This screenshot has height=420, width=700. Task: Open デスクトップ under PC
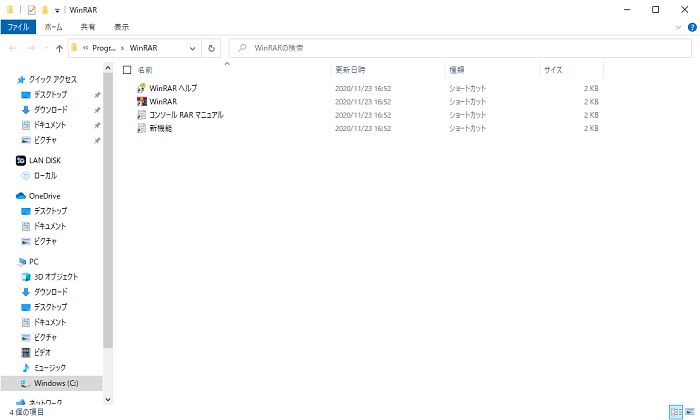coord(50,307)
